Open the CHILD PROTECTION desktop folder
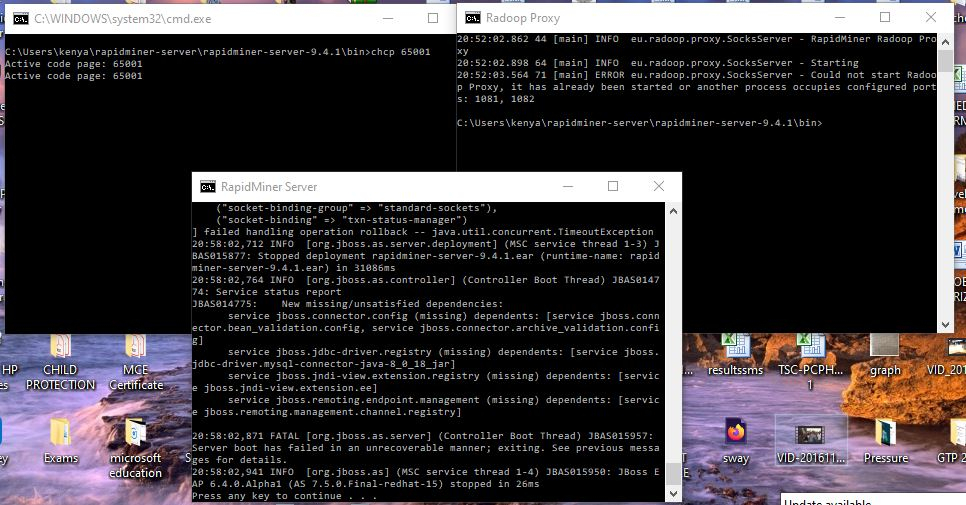This screenshot has height=505, width=966. (x=60, y=362)
